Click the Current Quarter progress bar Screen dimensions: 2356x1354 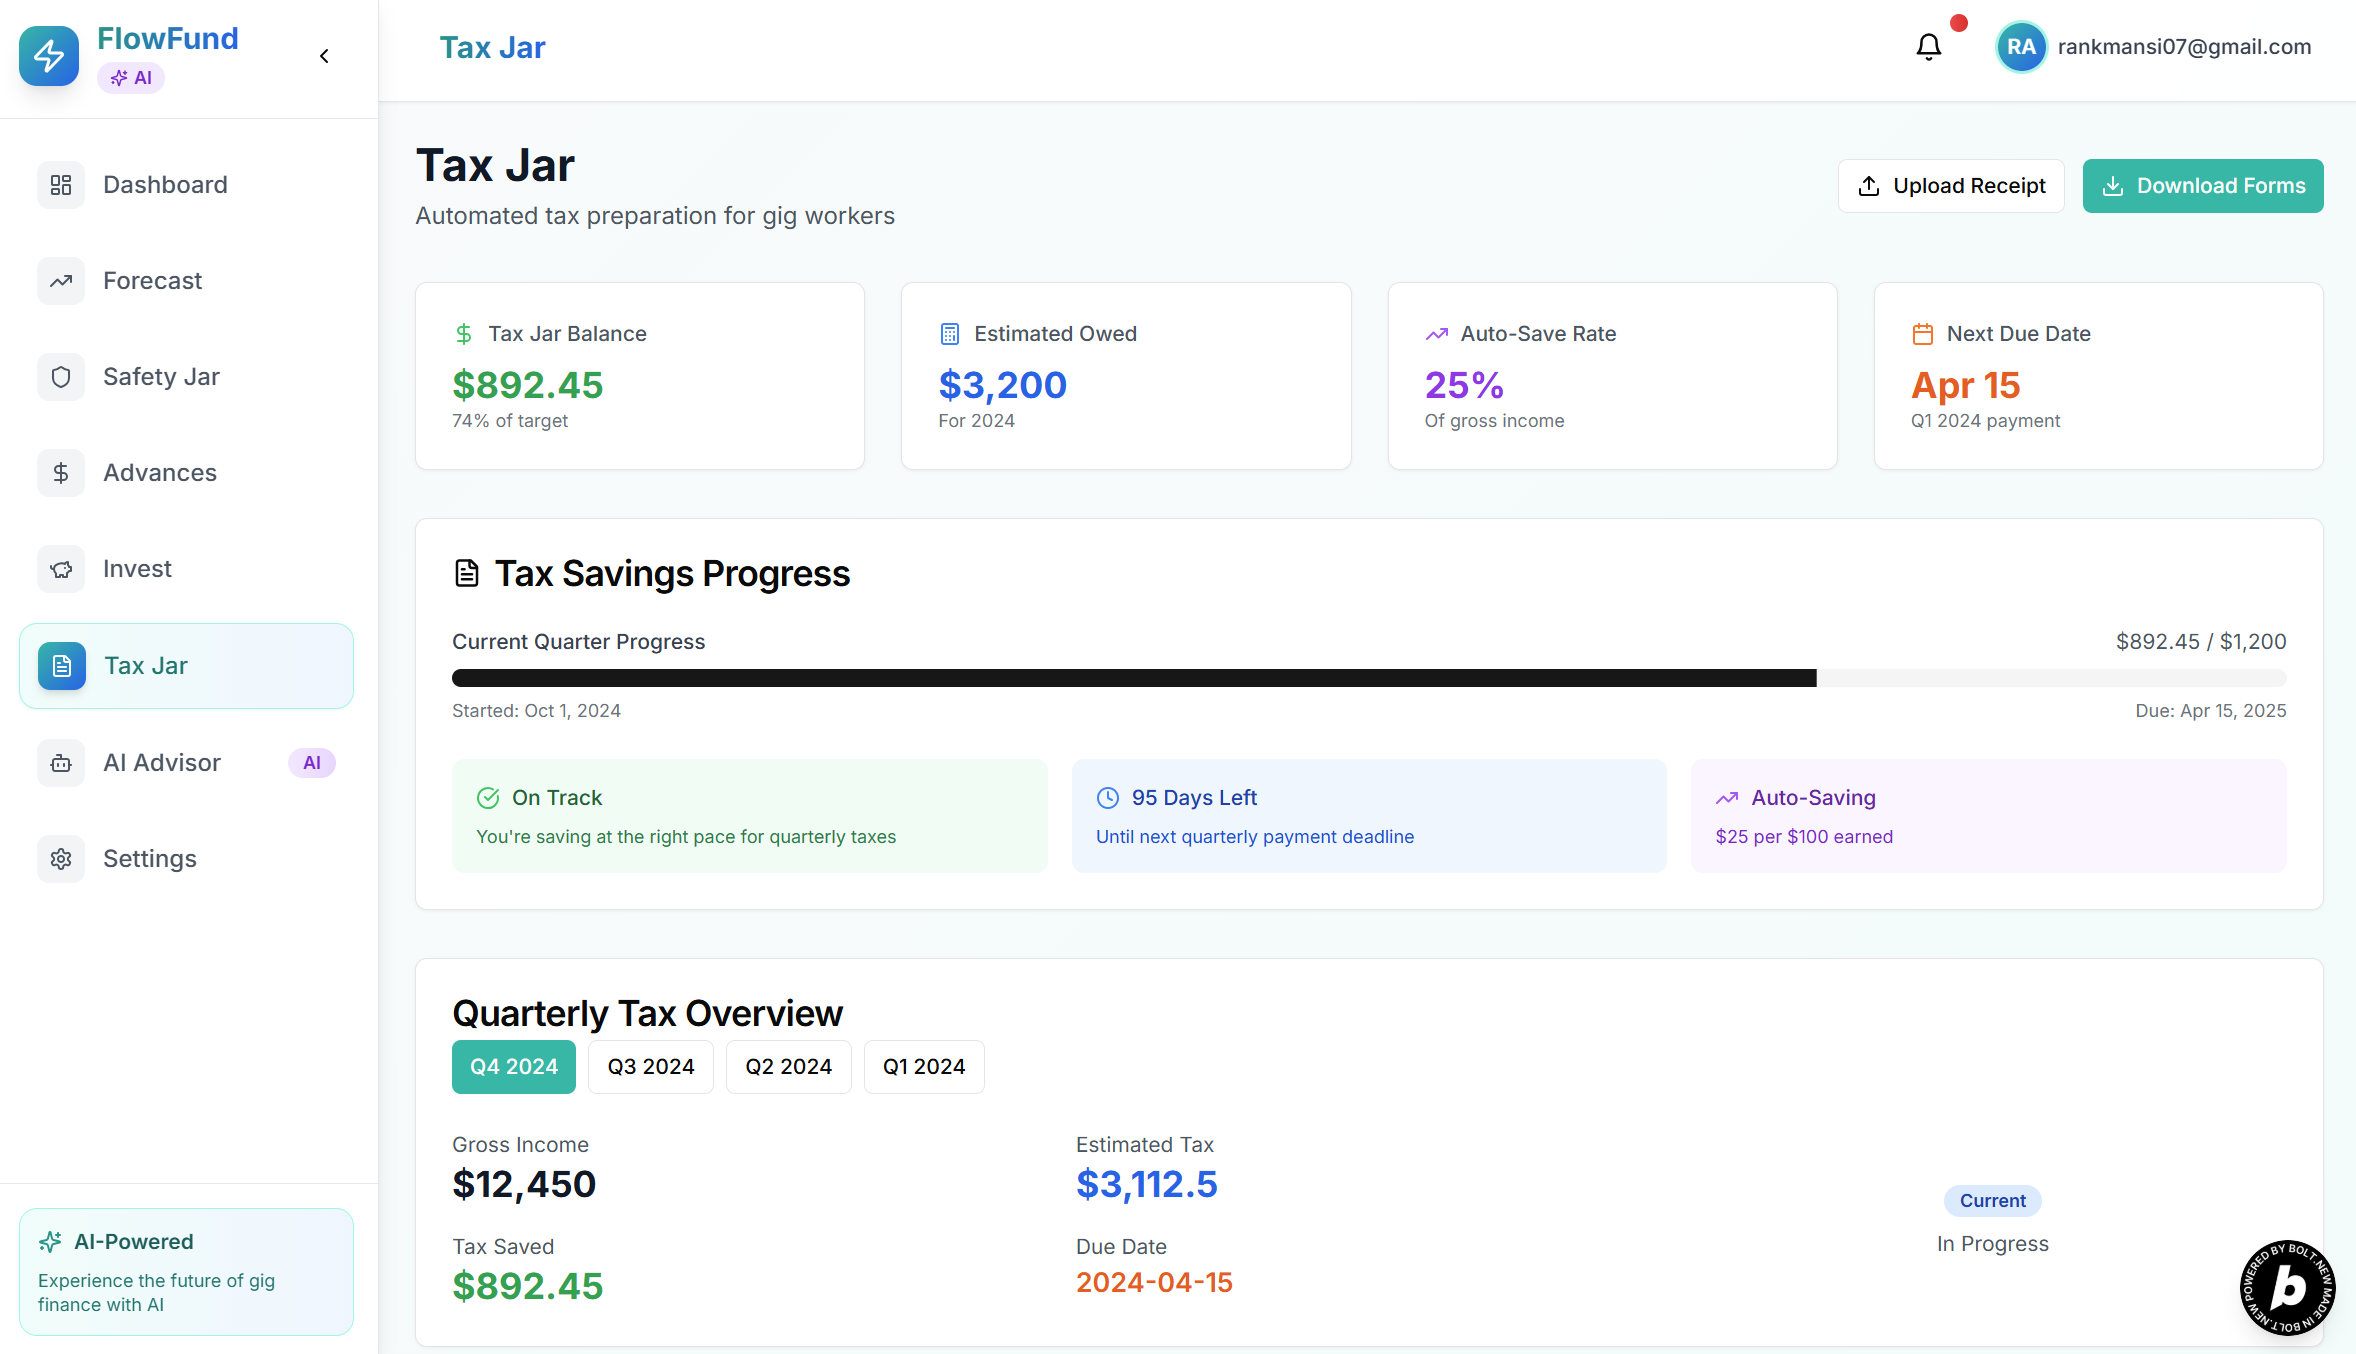(1368, 678)
